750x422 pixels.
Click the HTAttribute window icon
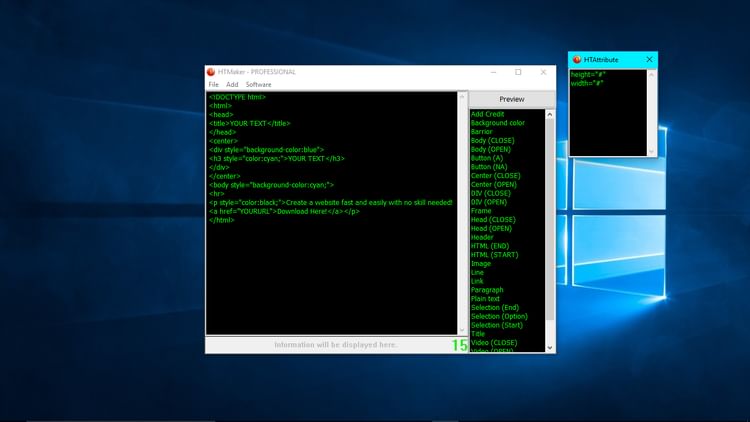point(576,60)
